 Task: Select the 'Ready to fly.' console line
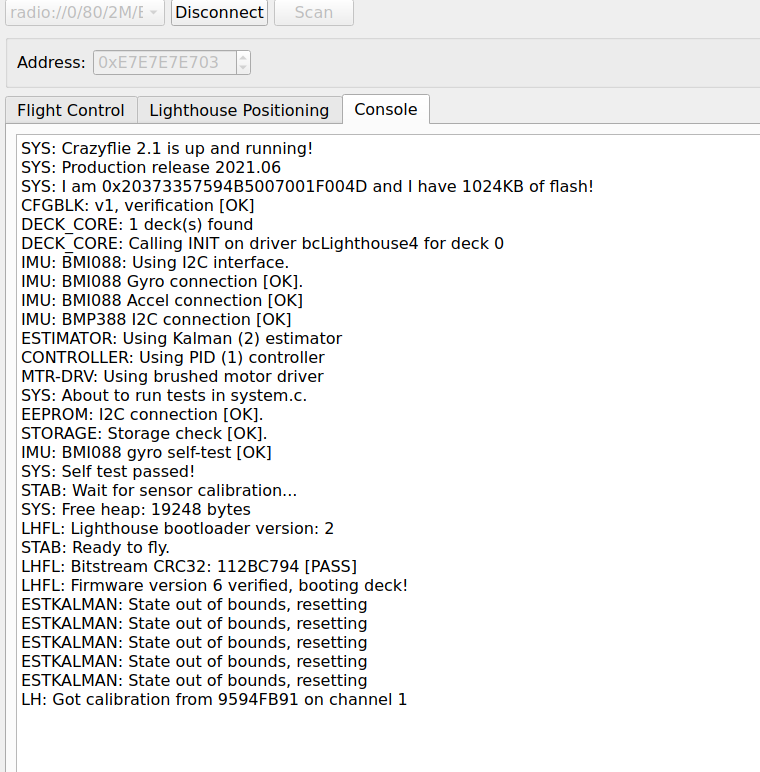(x=96, y=547)
